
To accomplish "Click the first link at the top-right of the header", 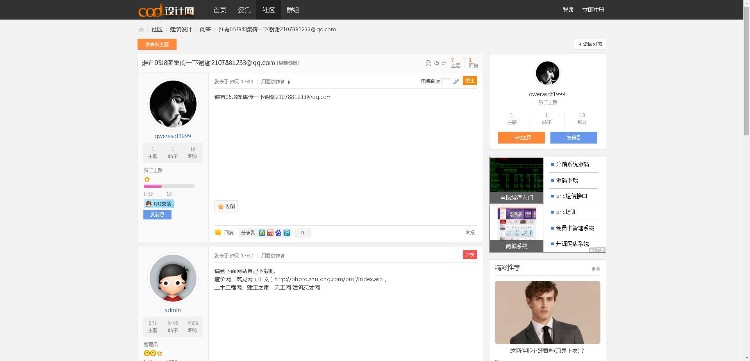I will pyautogui.click(x=568, y=10).
